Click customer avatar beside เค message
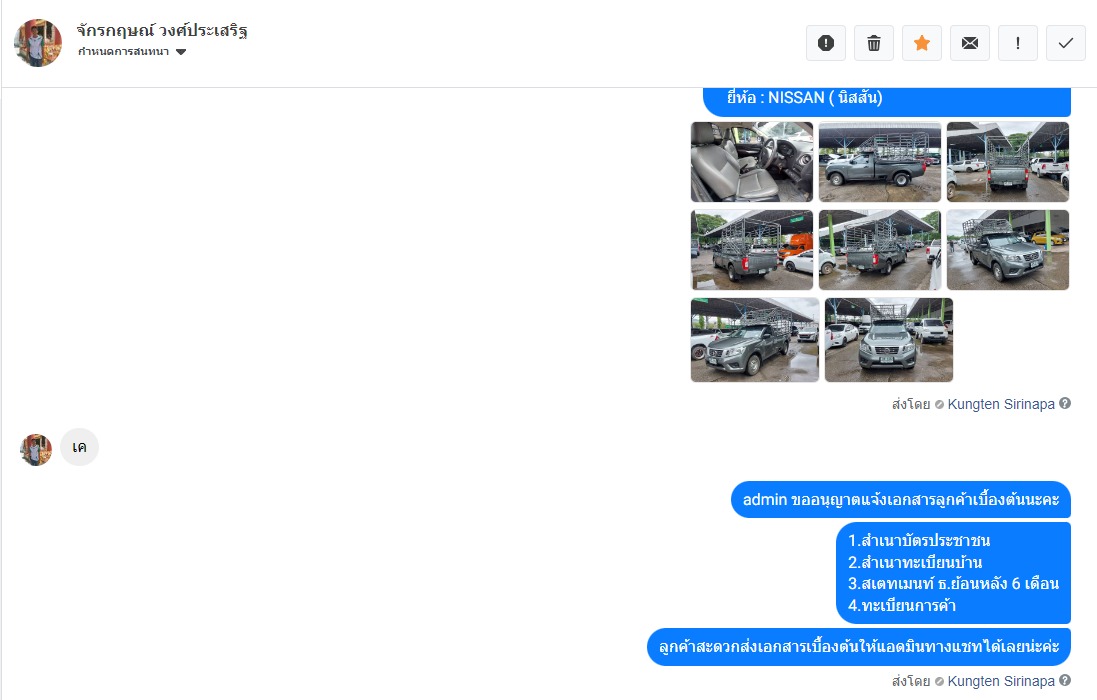Image resolution: width=1097 pixels, height=700 pixels. pyautogui.click(x=36, y=450)
